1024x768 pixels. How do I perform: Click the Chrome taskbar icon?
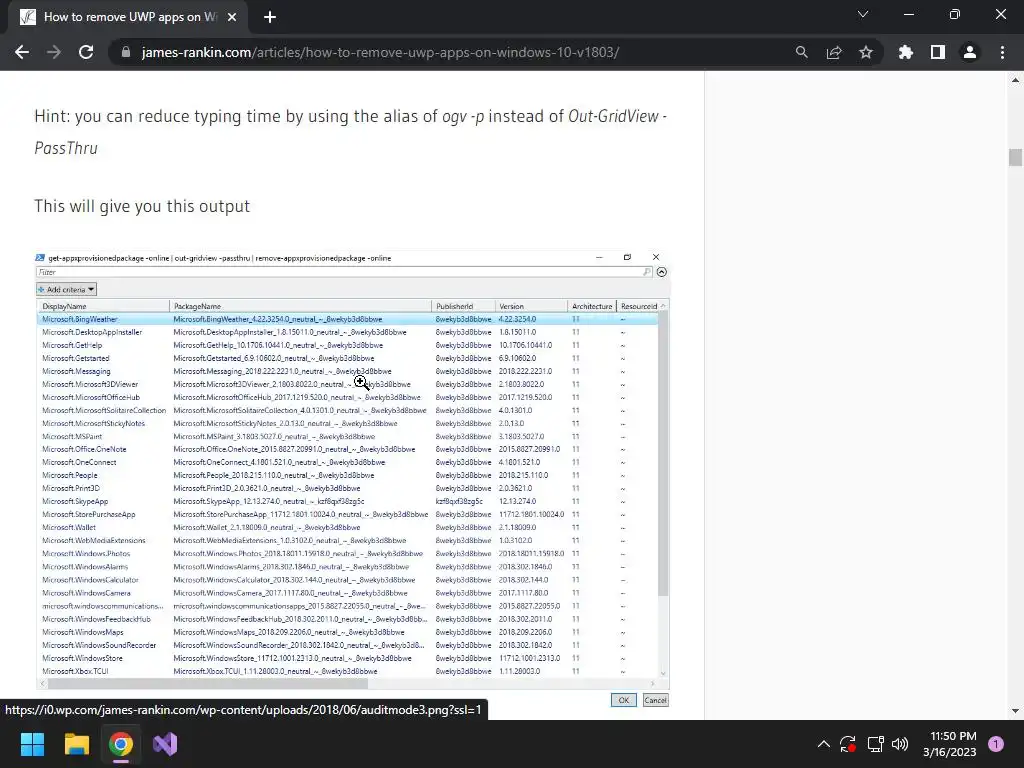tap(121, 744)
